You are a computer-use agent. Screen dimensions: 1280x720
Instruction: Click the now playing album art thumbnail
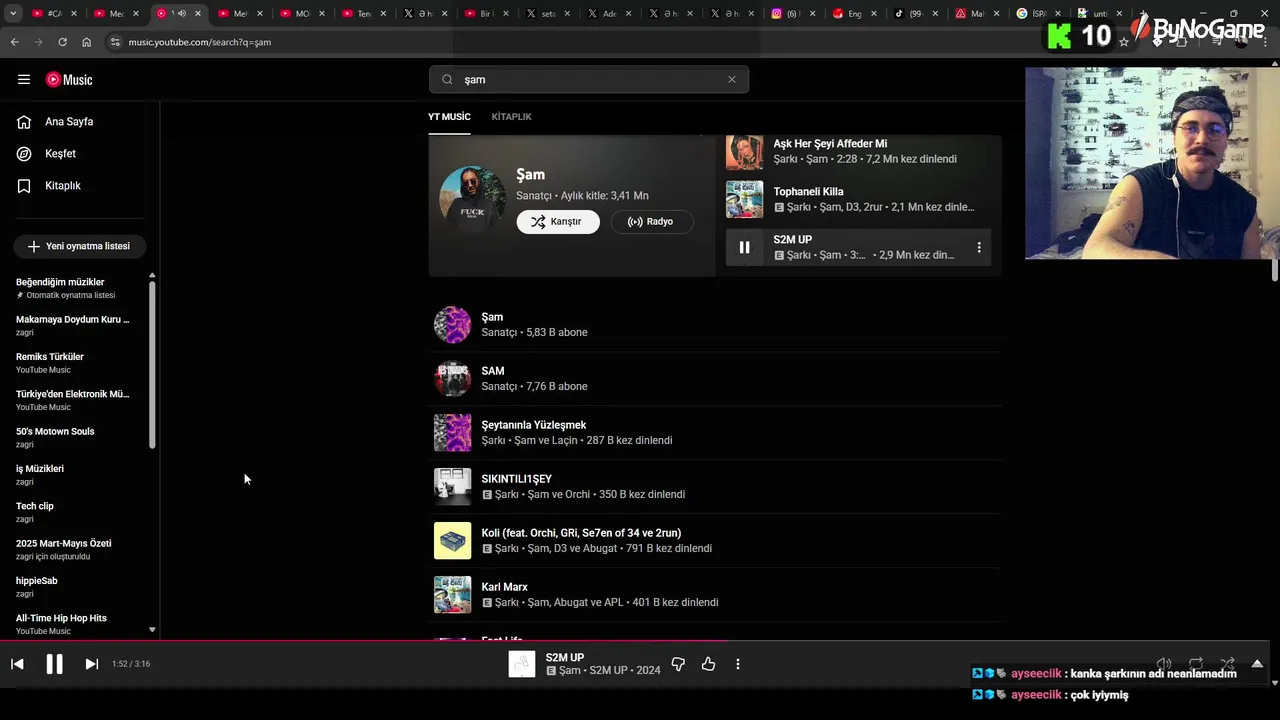click(x=522, y=664)
